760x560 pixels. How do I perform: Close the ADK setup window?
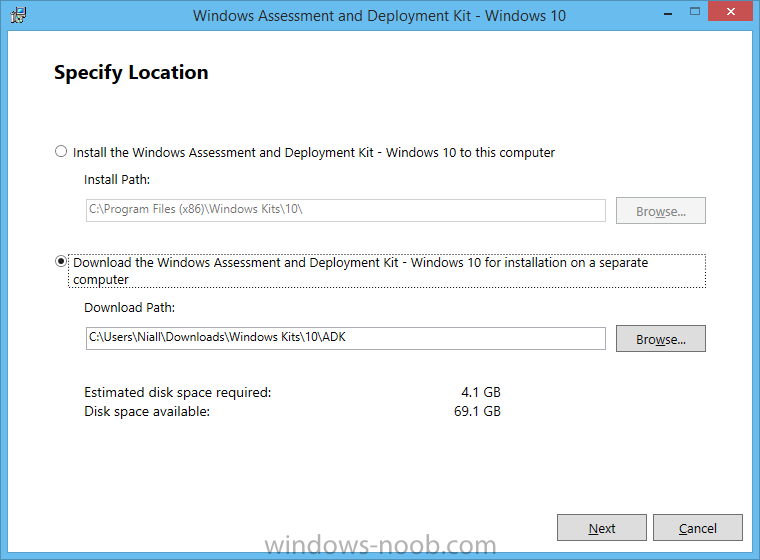[x=731, y=11]
